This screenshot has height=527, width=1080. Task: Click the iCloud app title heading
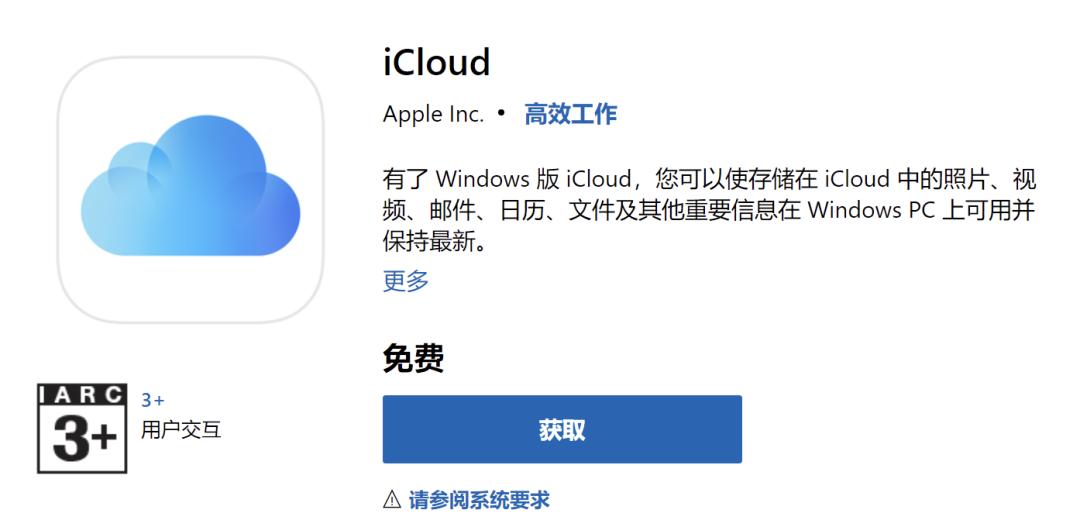point(436,62)
